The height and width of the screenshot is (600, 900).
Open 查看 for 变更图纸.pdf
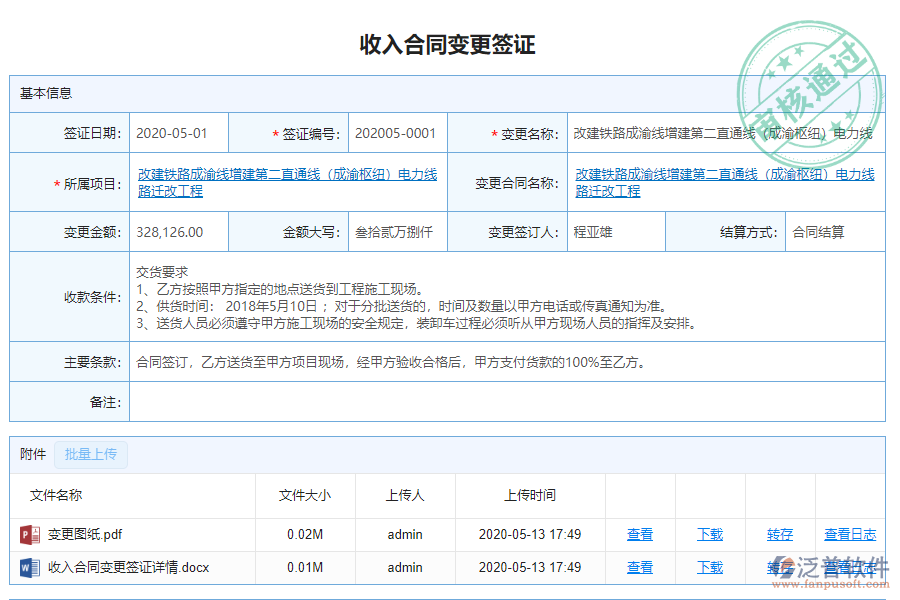[639, 534]
